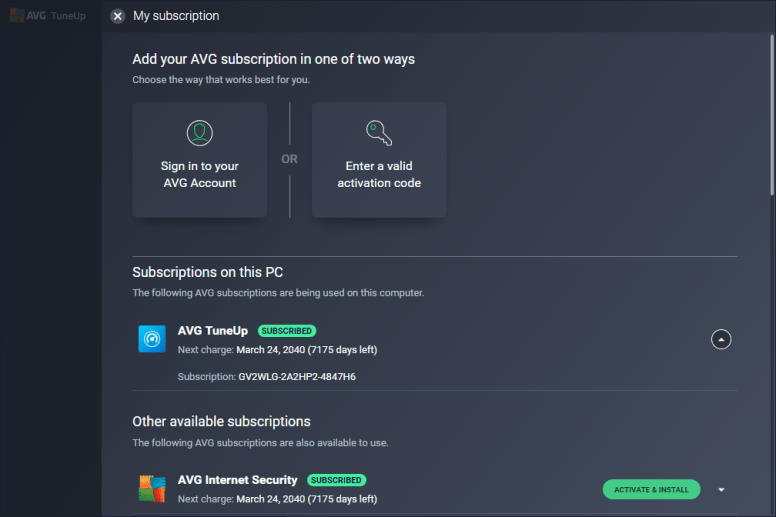Viewport: 776px width, 517px height.
Task: Click the AVG TuneUp product name
Action: pyautogui.click(x=212, y=331)
